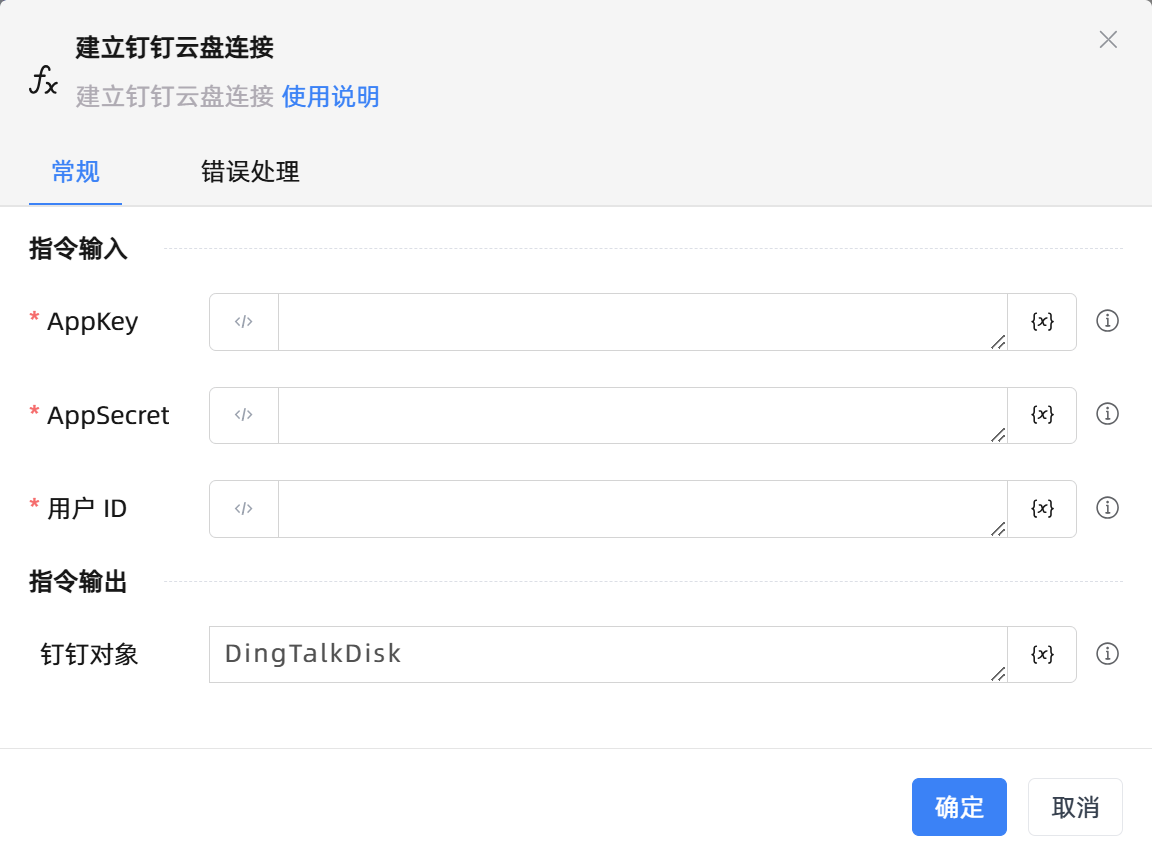Toggle expression mode icon for AppKey
This screenshot has height=864, width=1152.
pos(244,322)
